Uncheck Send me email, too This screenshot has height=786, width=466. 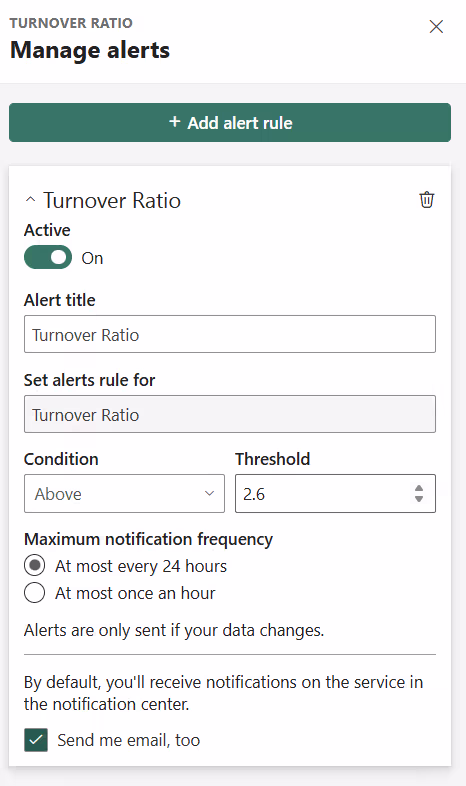point(36,740)
